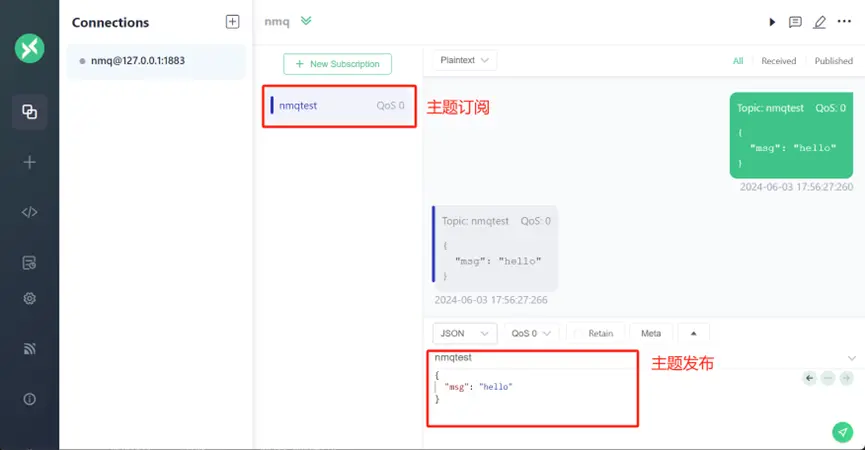Open the QoS 0 dropdown
Viewport: 865px width, 450px height.
click(530, 333)
